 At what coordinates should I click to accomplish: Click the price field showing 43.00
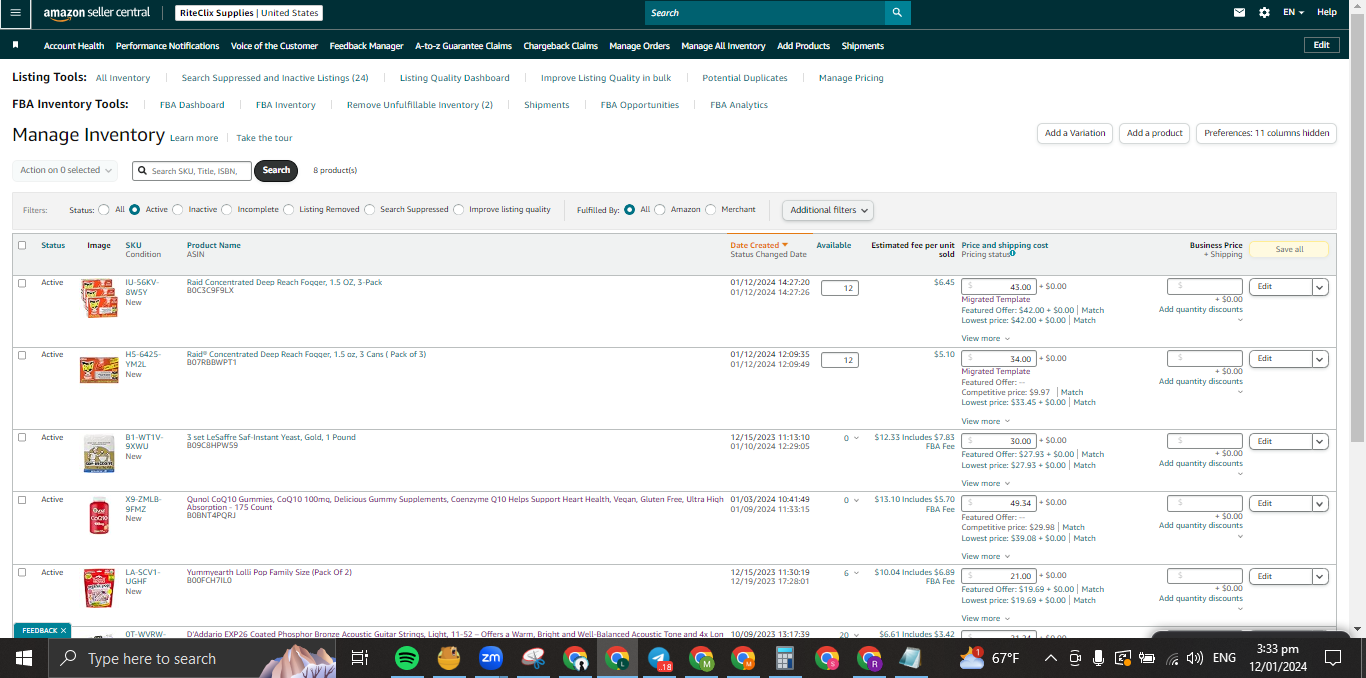click(x=998, y=287)
